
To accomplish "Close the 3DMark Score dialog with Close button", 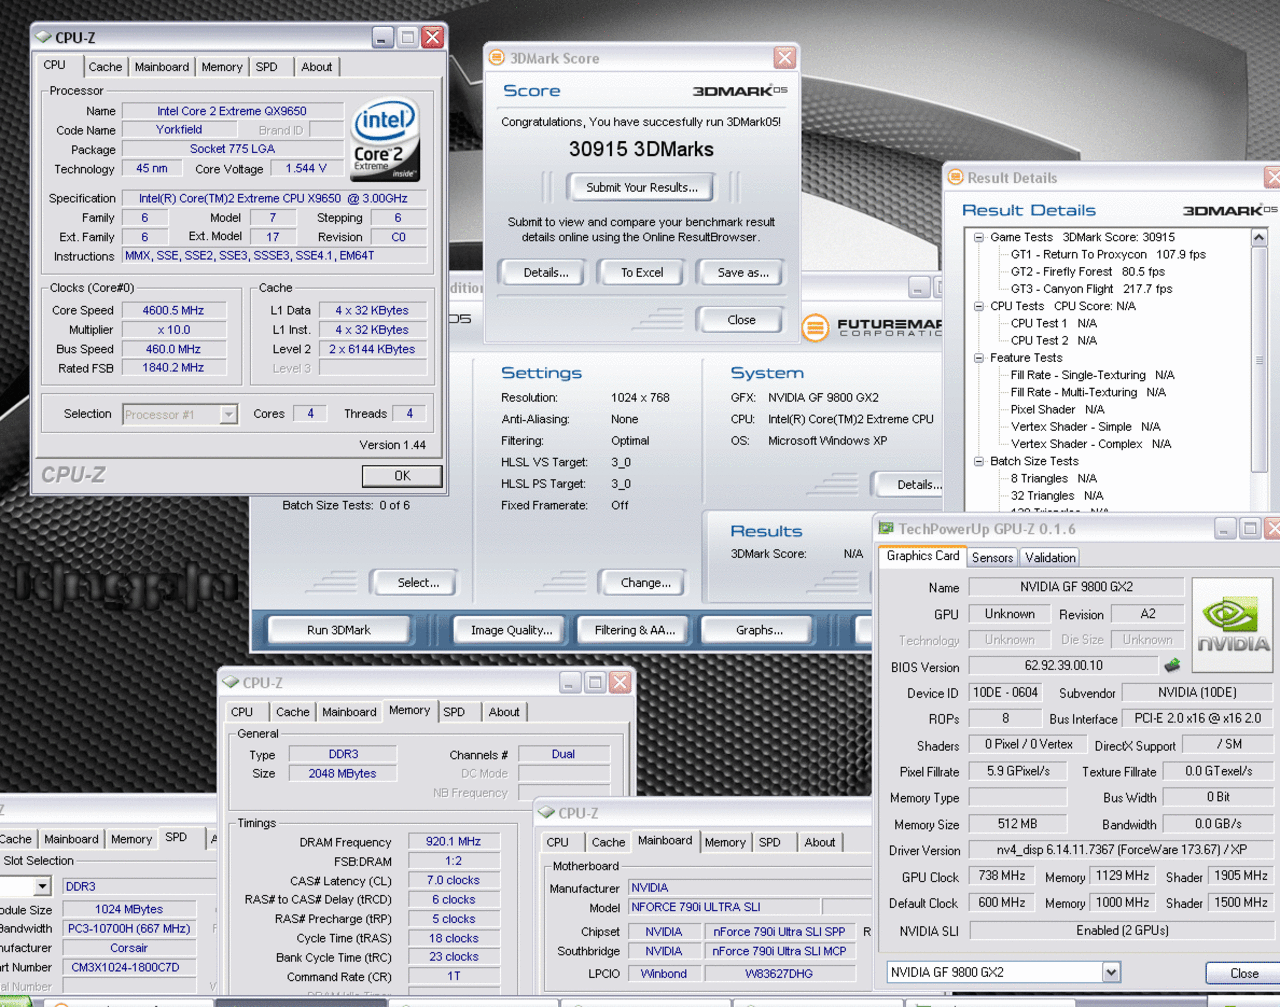I will pos(741,320).
